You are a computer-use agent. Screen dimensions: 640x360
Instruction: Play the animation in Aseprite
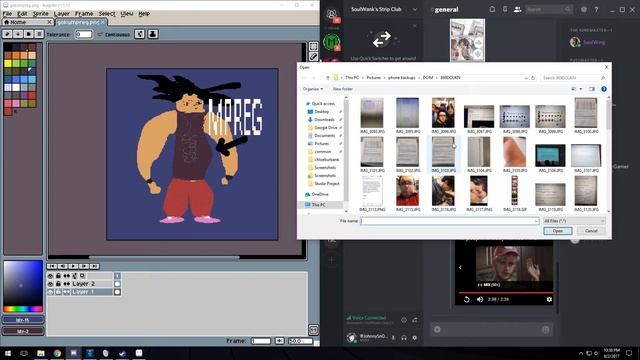point(73,266)
